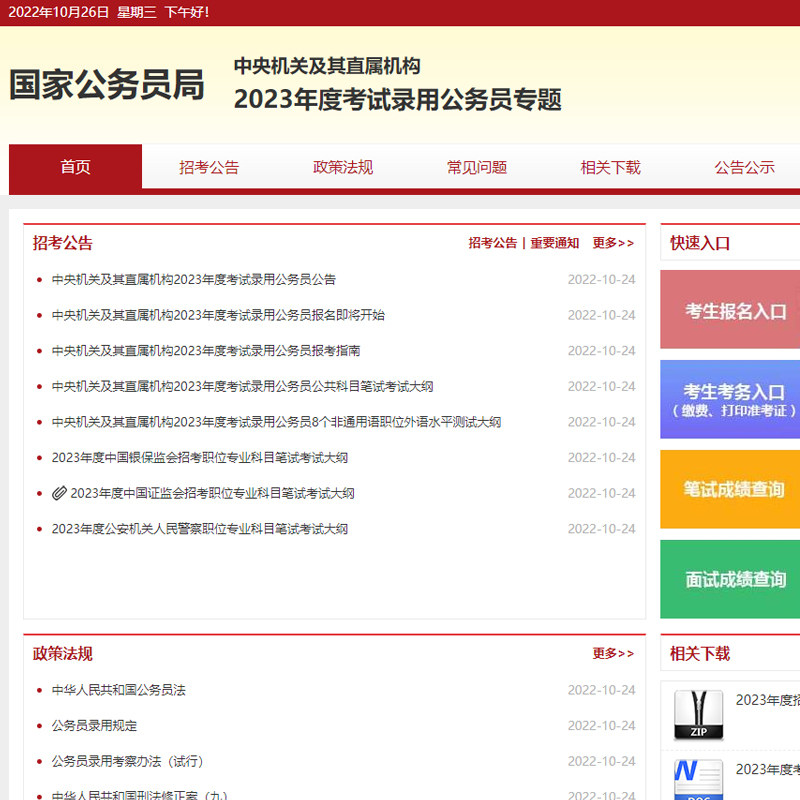This screenshot has width=800, height=800.
Task: Click the 招考公告 section heading
Action: [63, 243]
